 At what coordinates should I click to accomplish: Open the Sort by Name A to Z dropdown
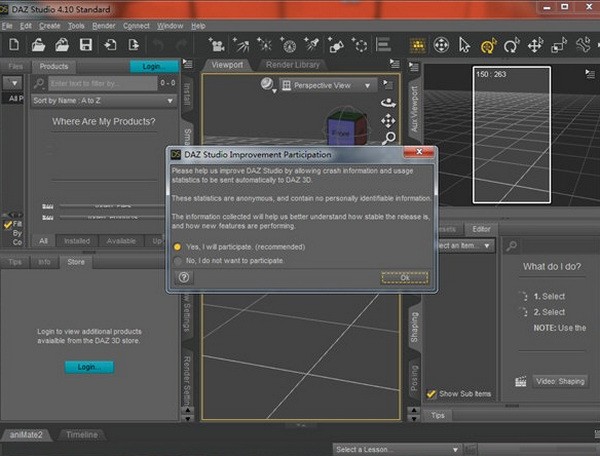[x=103, y=101]
